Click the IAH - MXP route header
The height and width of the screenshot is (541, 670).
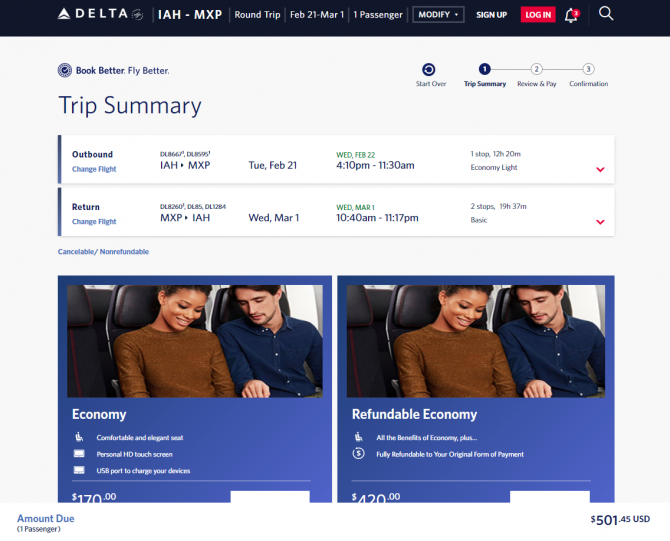point(190,15)
